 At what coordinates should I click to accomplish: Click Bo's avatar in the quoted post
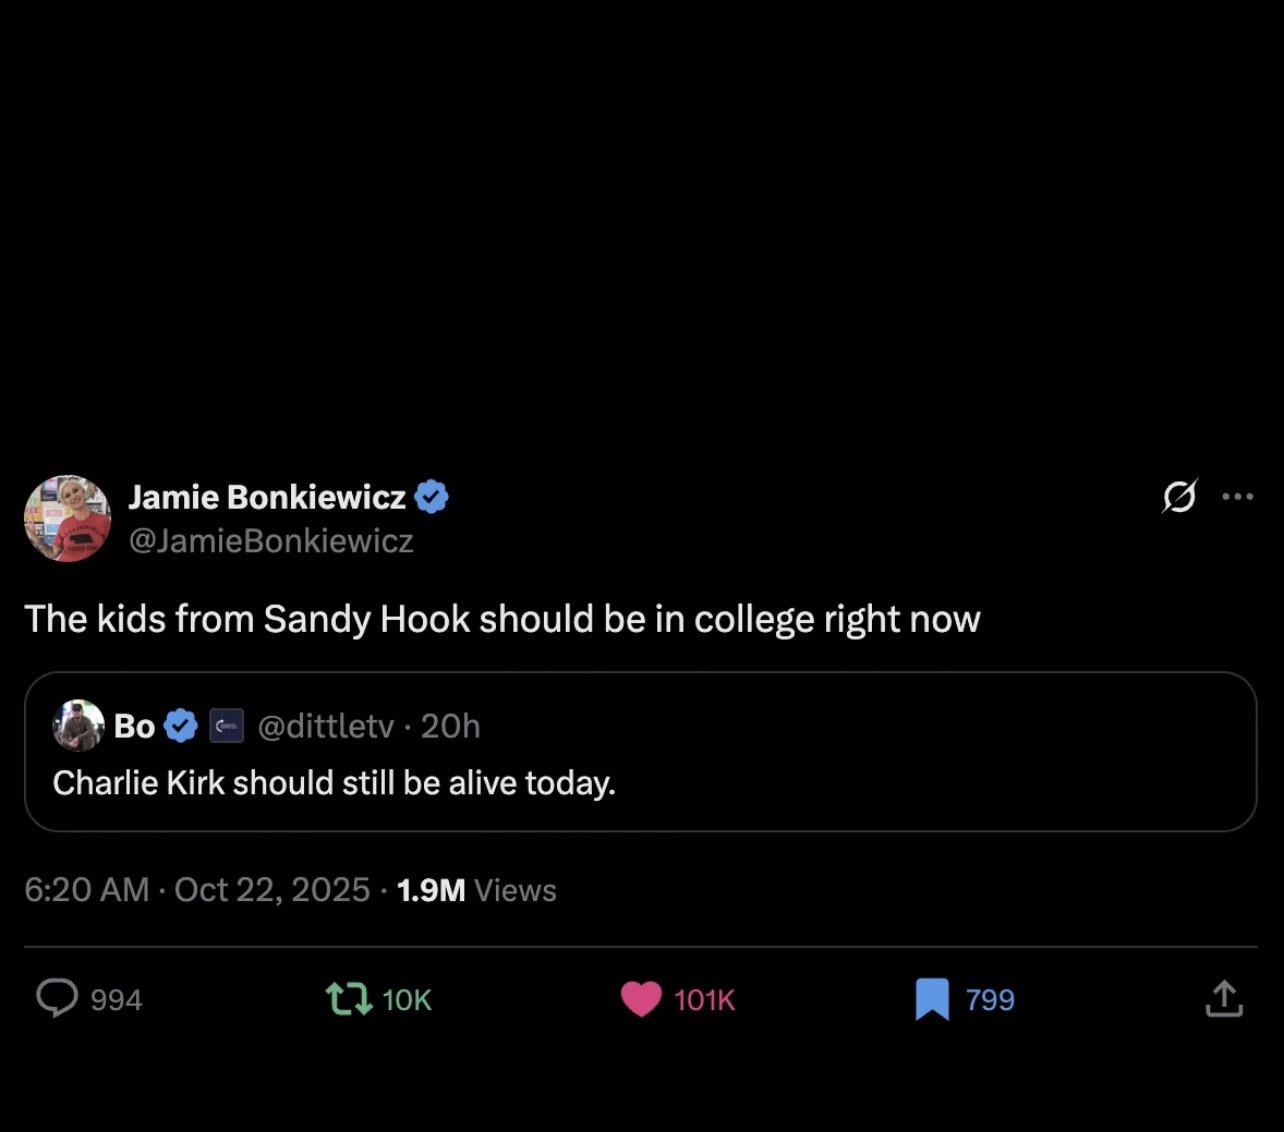(x=78, y=725)
